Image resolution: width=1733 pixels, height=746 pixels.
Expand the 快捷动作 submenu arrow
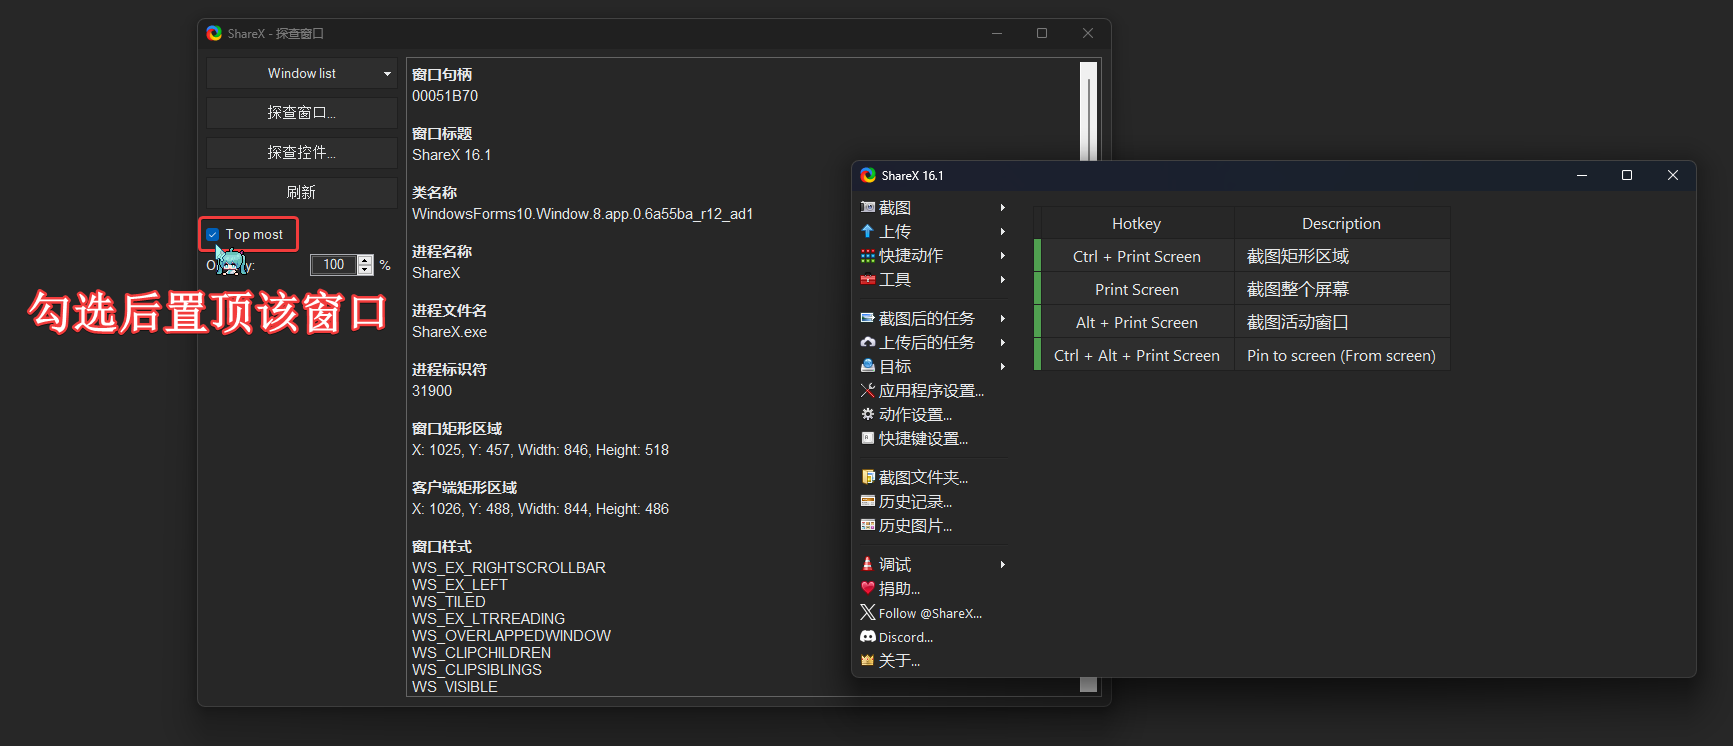tap(1002, 255)
